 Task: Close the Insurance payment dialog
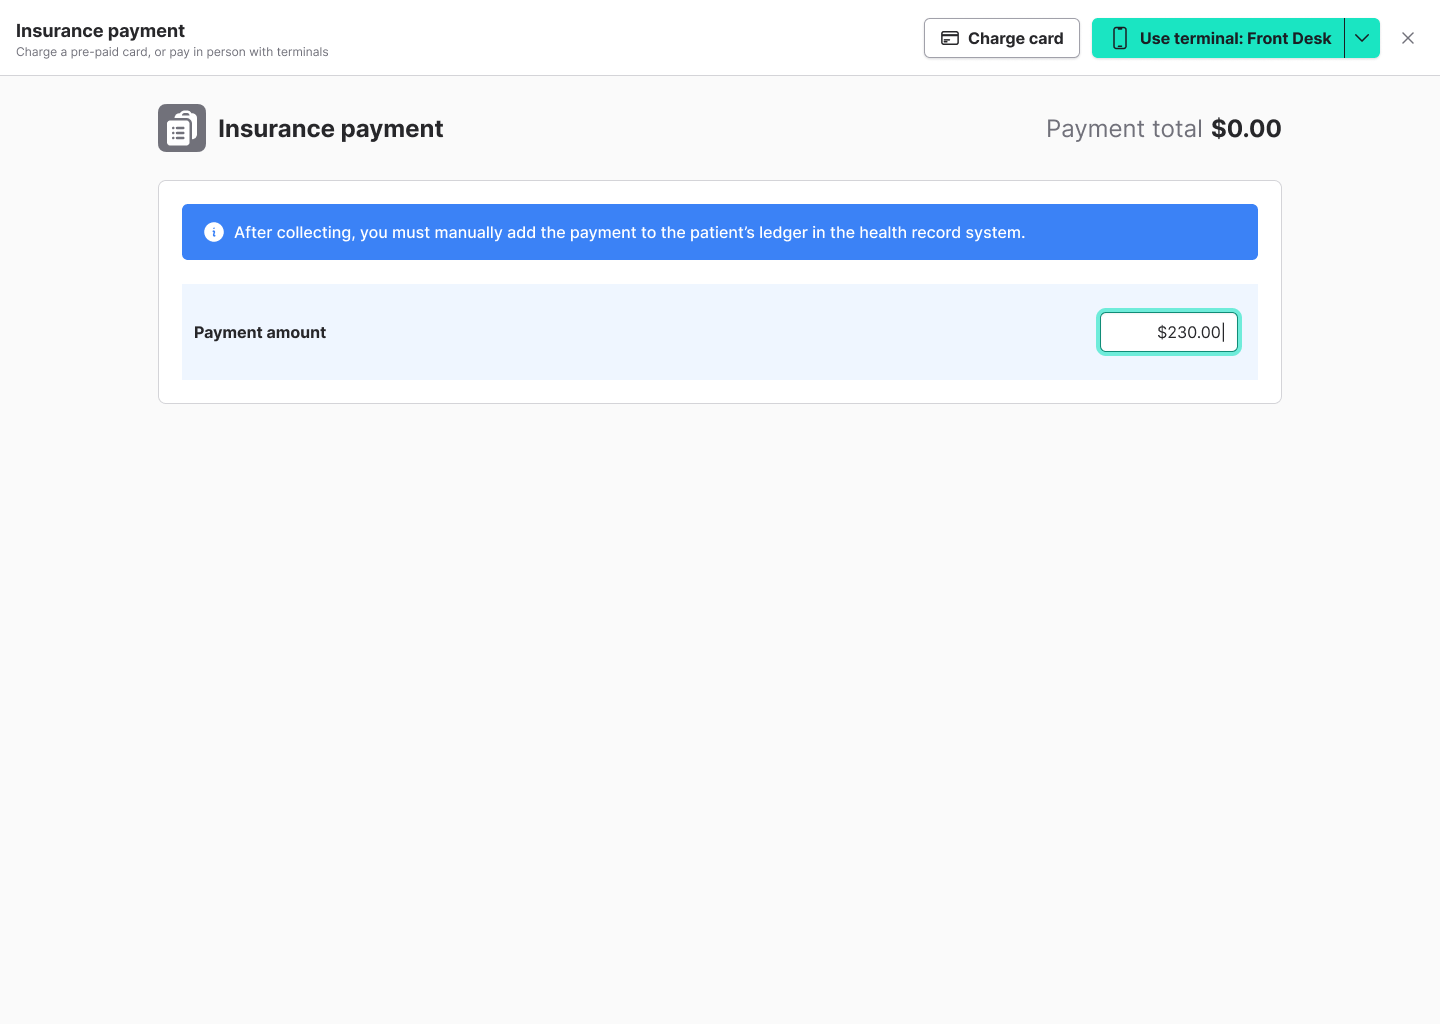[x=1408, y=38]
